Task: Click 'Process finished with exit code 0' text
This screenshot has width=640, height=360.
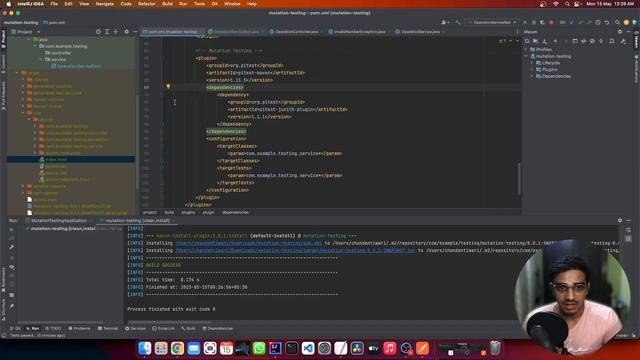Action: (171, 309)
